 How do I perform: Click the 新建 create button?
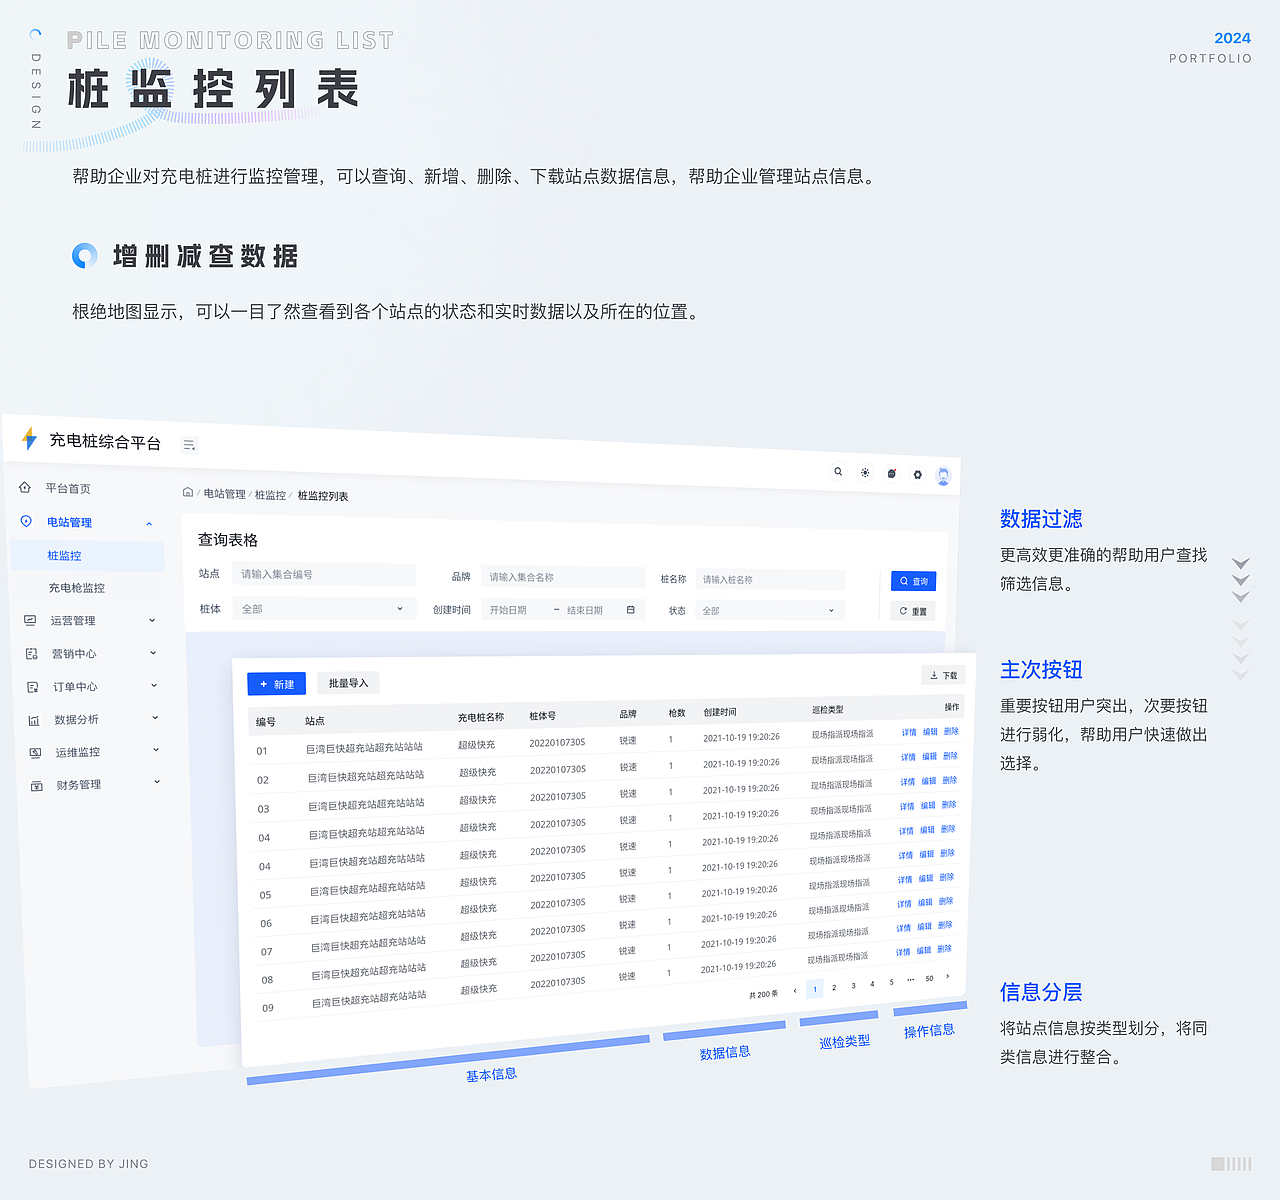coord(276,683)
